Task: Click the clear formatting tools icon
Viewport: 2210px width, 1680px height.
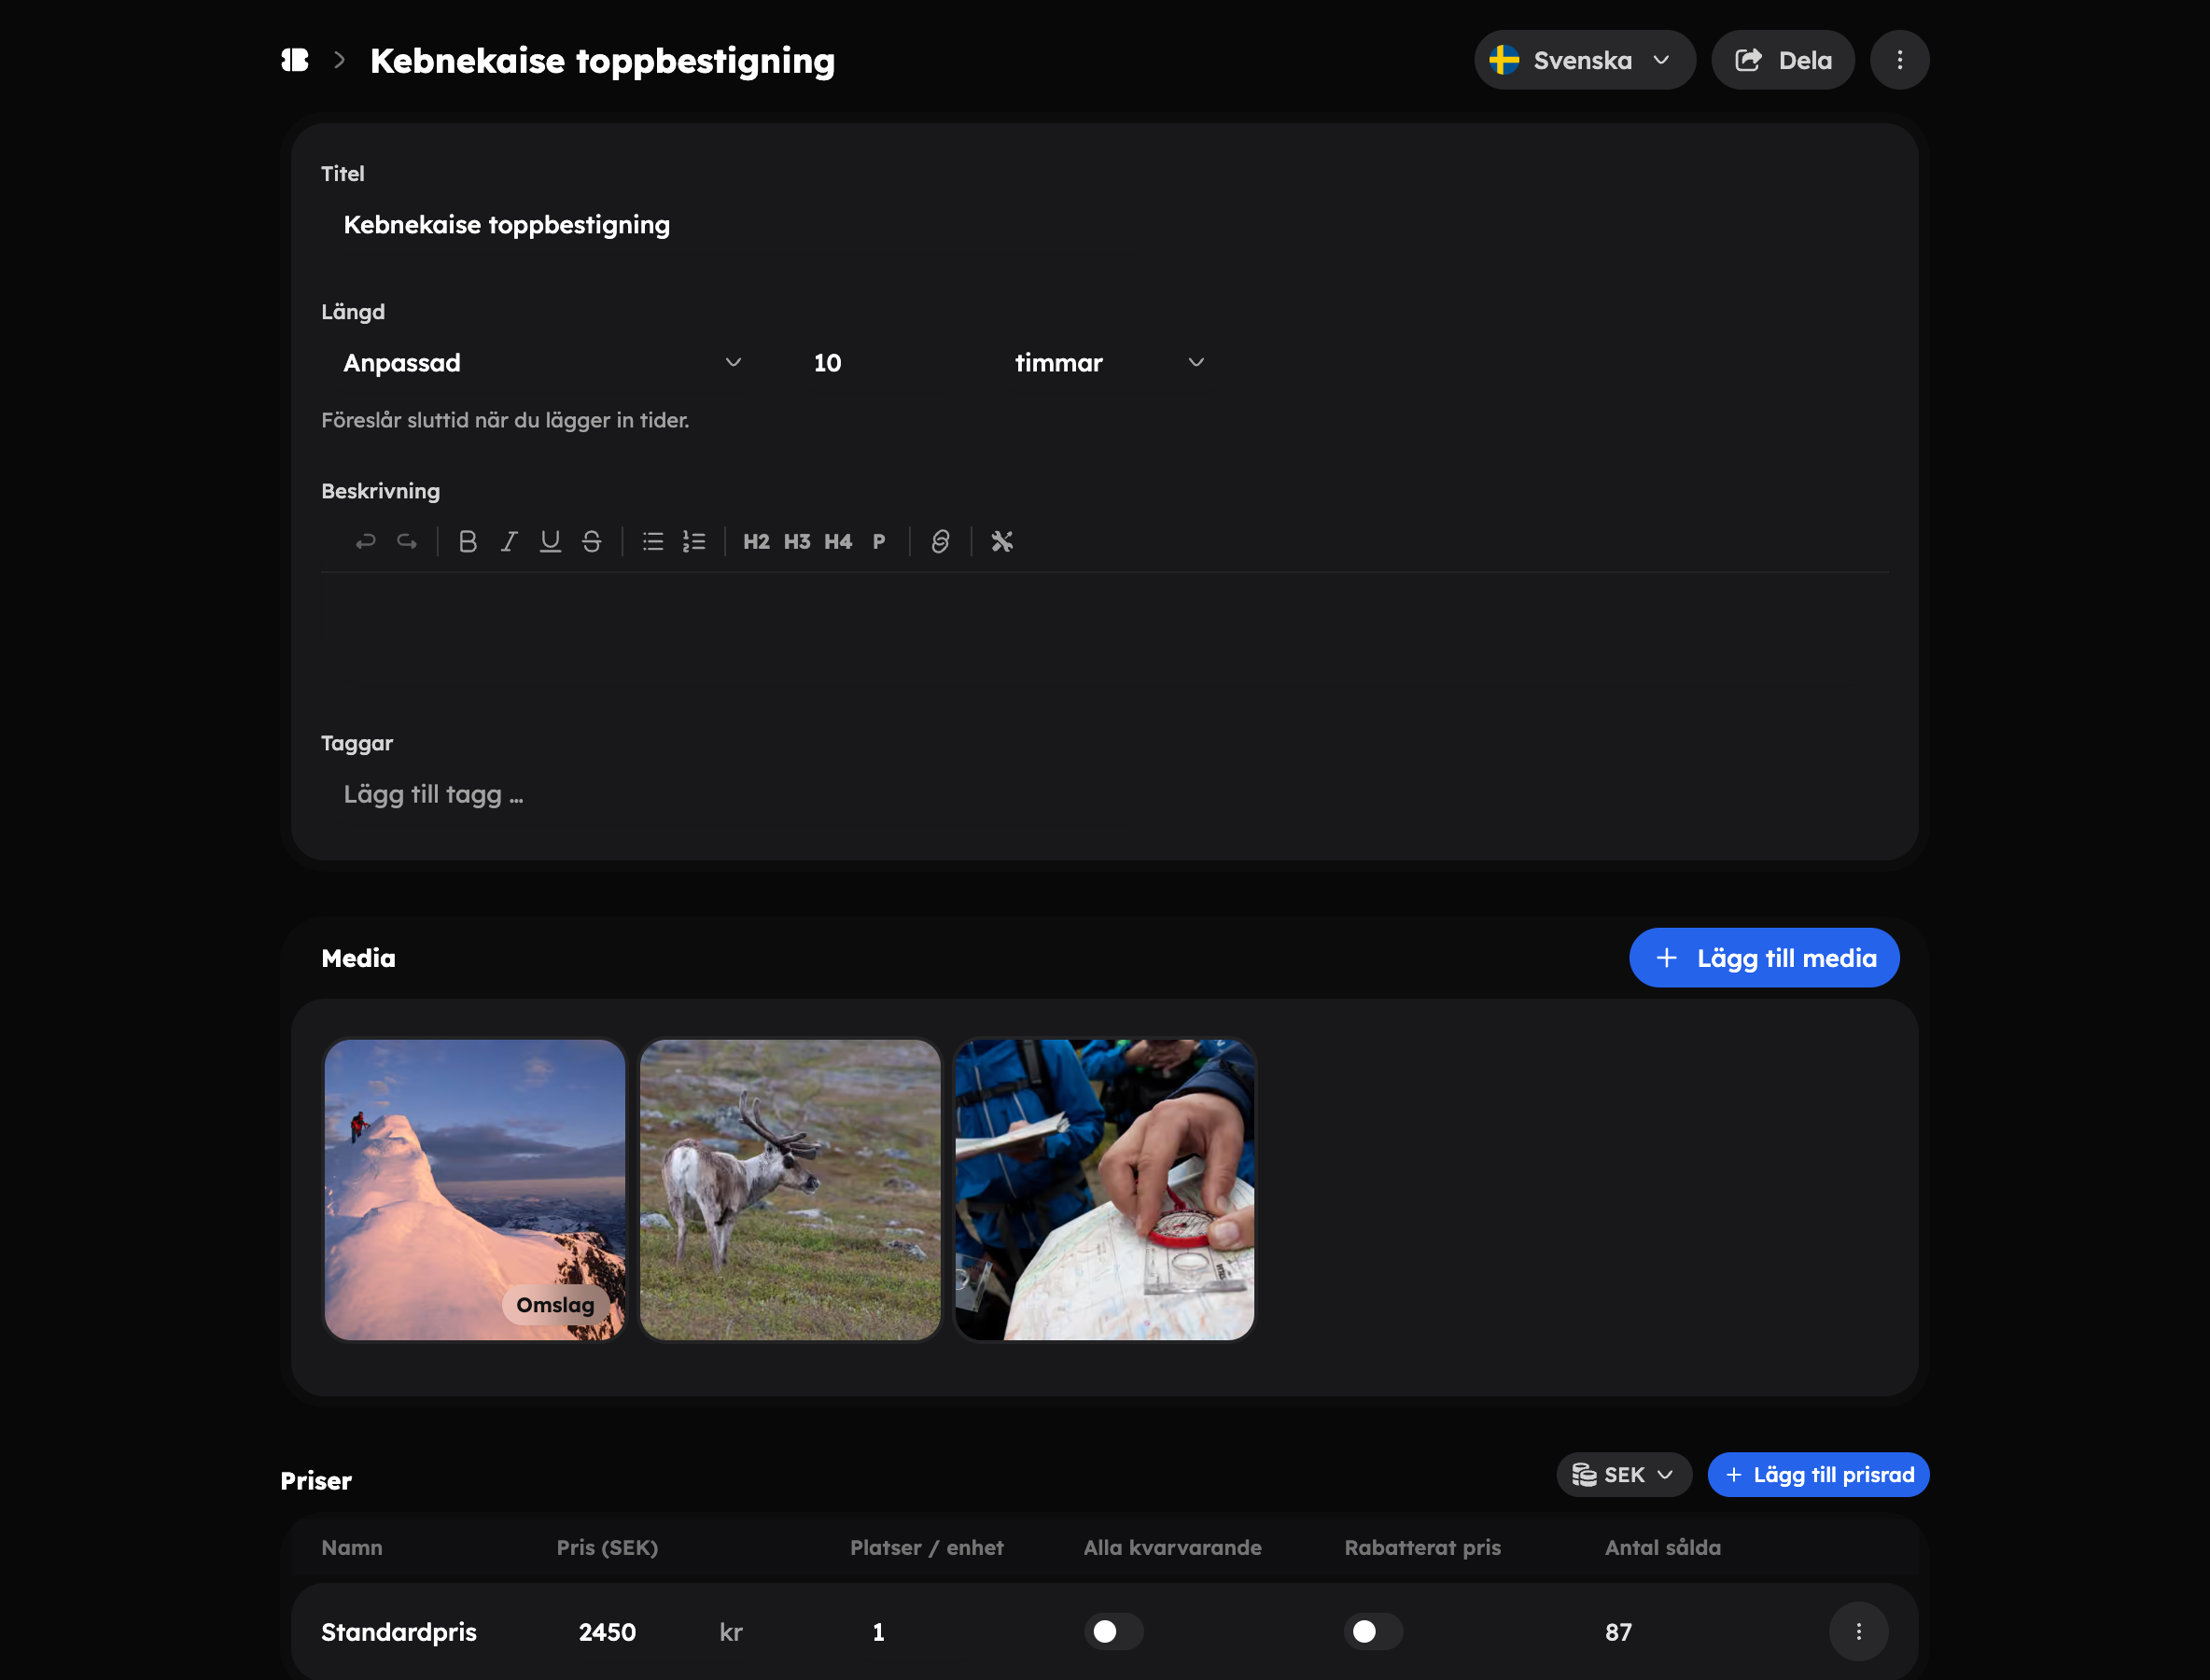Action: pos(1002,541)
